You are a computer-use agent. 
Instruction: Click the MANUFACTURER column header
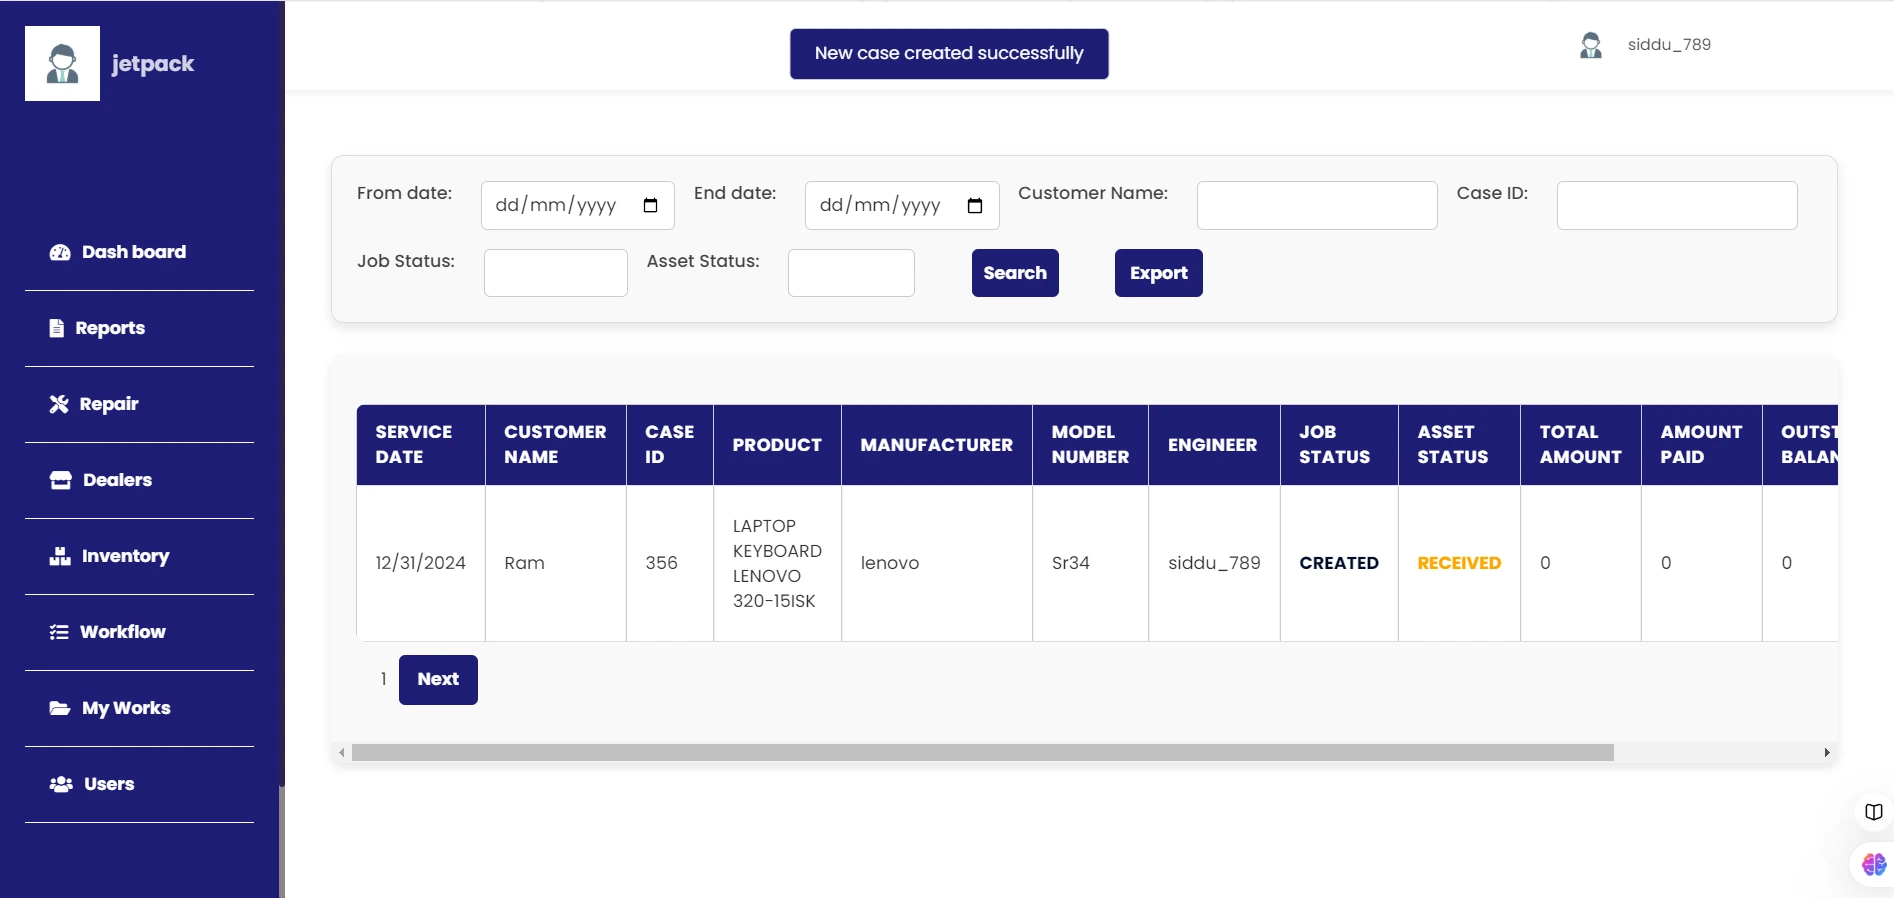(937, 445)
